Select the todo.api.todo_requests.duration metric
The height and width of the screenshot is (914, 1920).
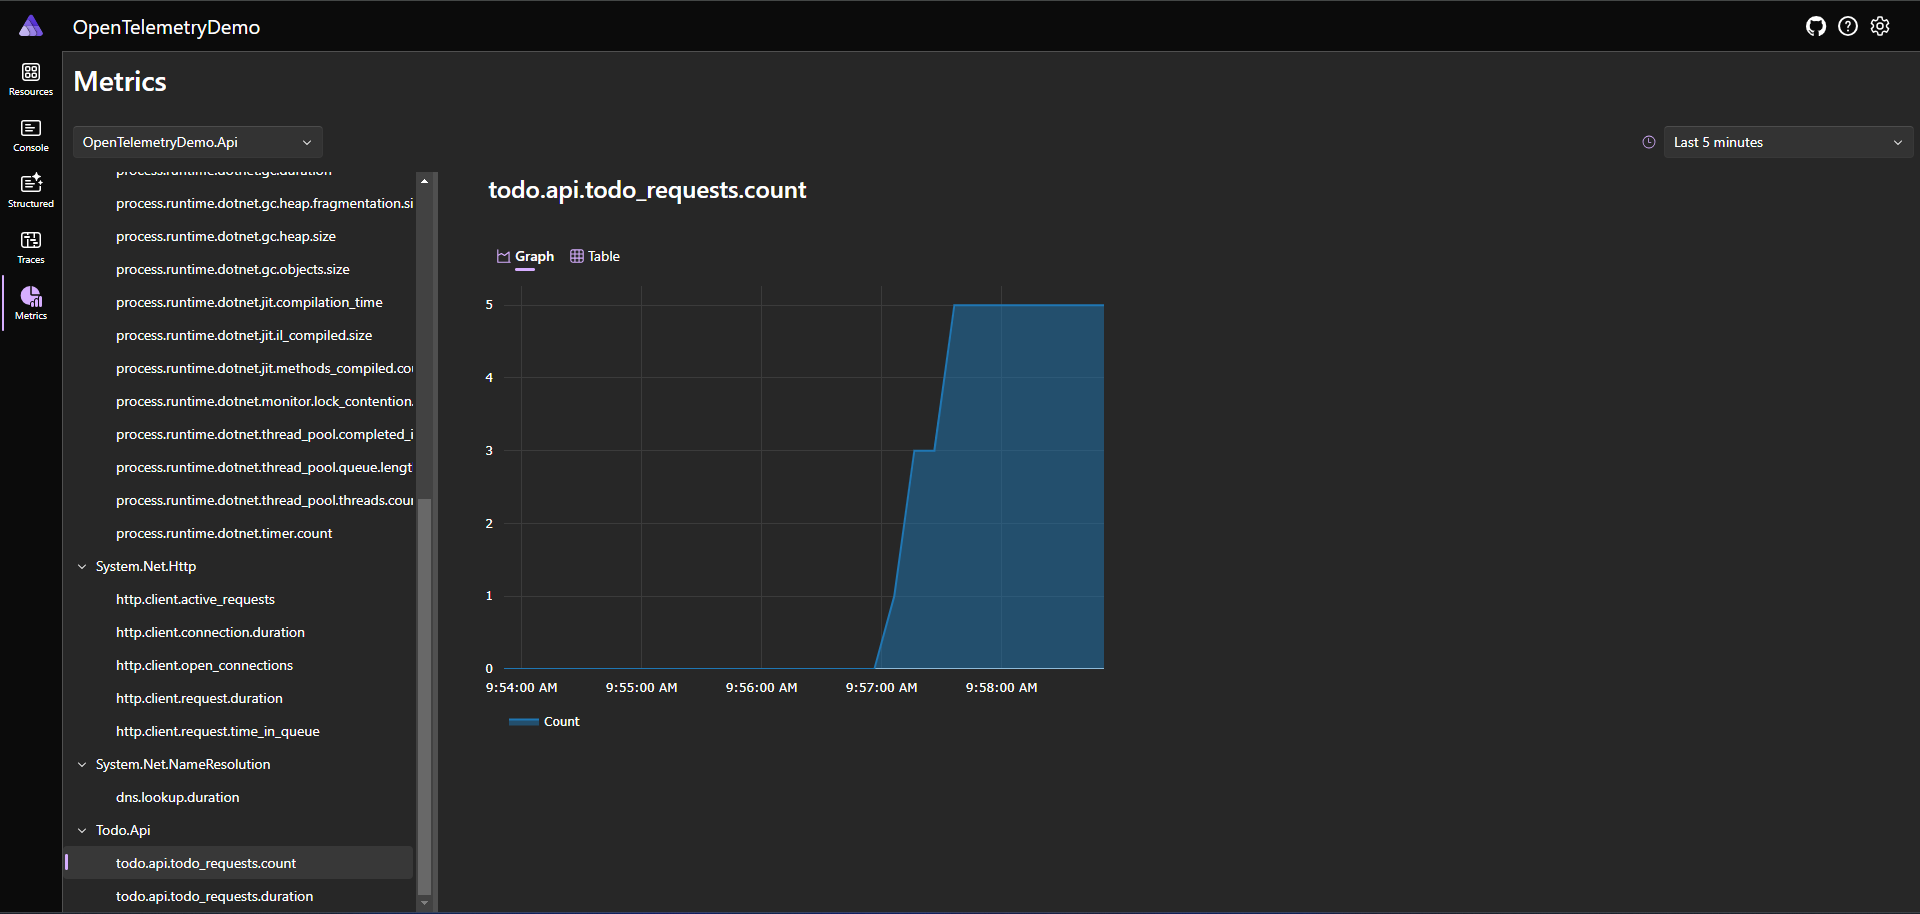[214, 896]
